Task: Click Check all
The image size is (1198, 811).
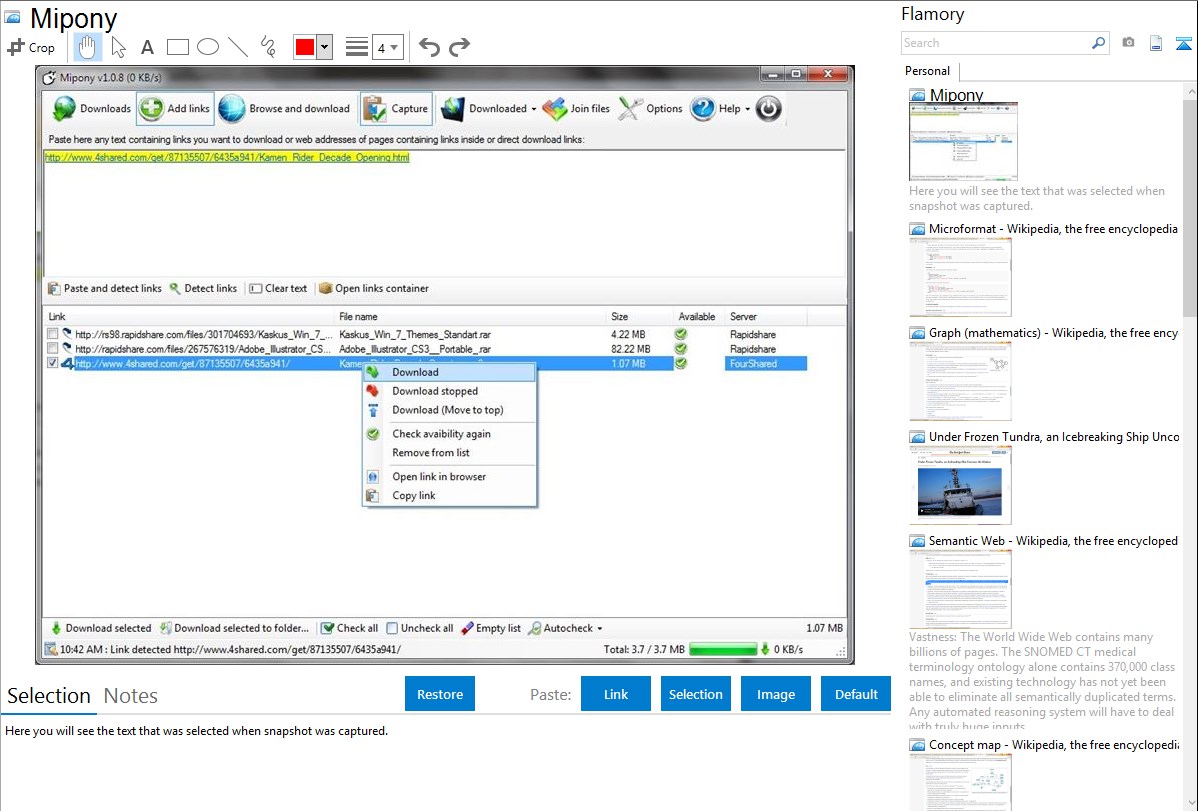Action: (x=349, y=628)
